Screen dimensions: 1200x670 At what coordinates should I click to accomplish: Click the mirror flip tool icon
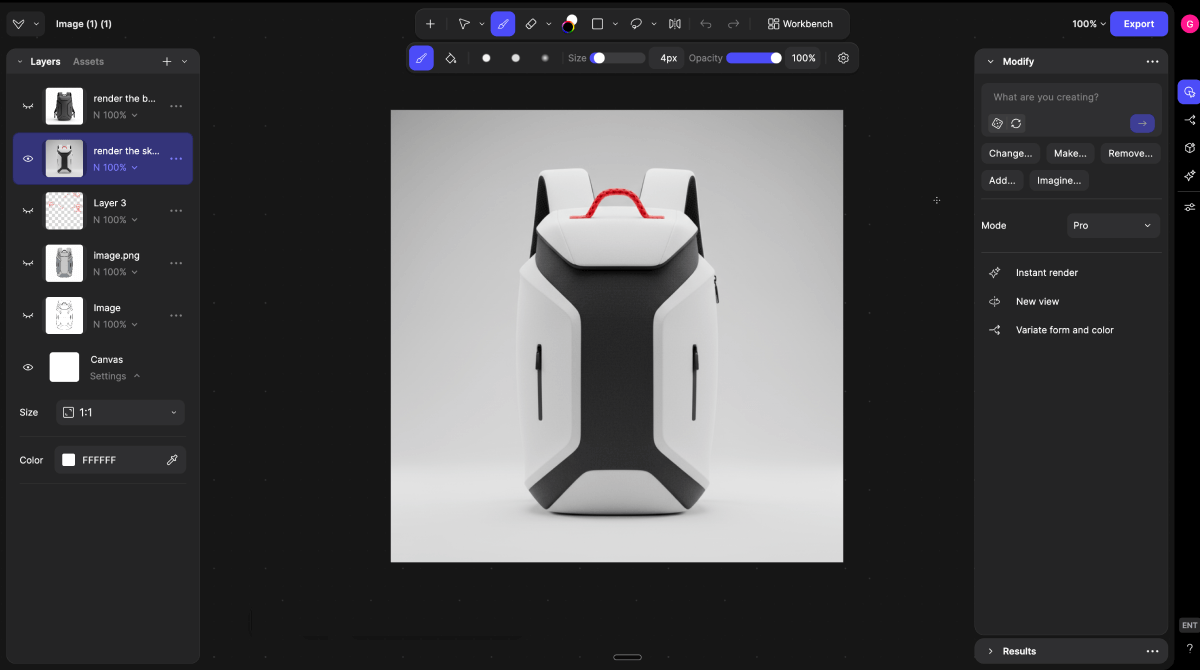pos(675,24)
